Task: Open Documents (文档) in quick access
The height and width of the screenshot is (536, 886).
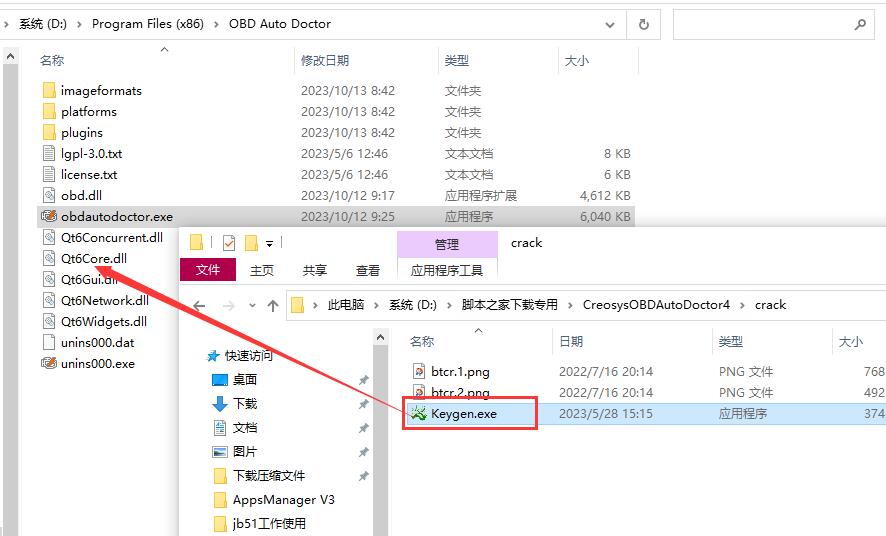Action: [x=245, y=428]
